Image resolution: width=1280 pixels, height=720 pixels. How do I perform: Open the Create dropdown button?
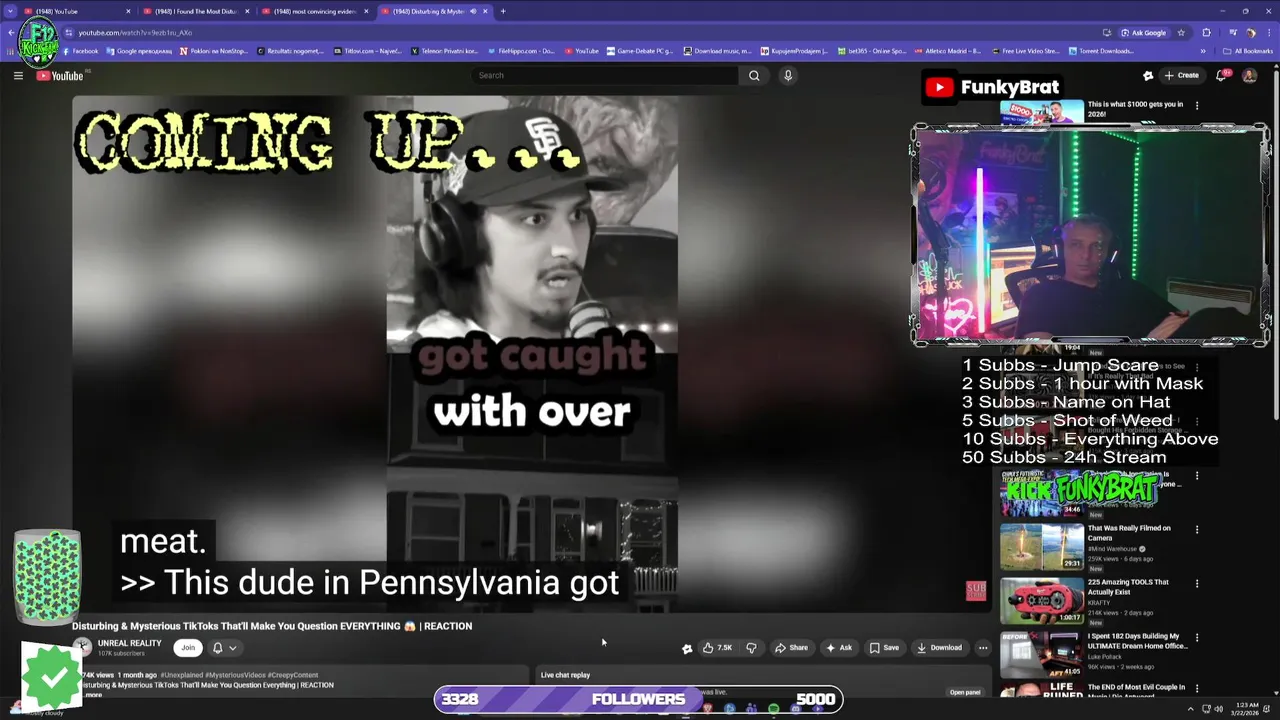[x=1181, y=75]
